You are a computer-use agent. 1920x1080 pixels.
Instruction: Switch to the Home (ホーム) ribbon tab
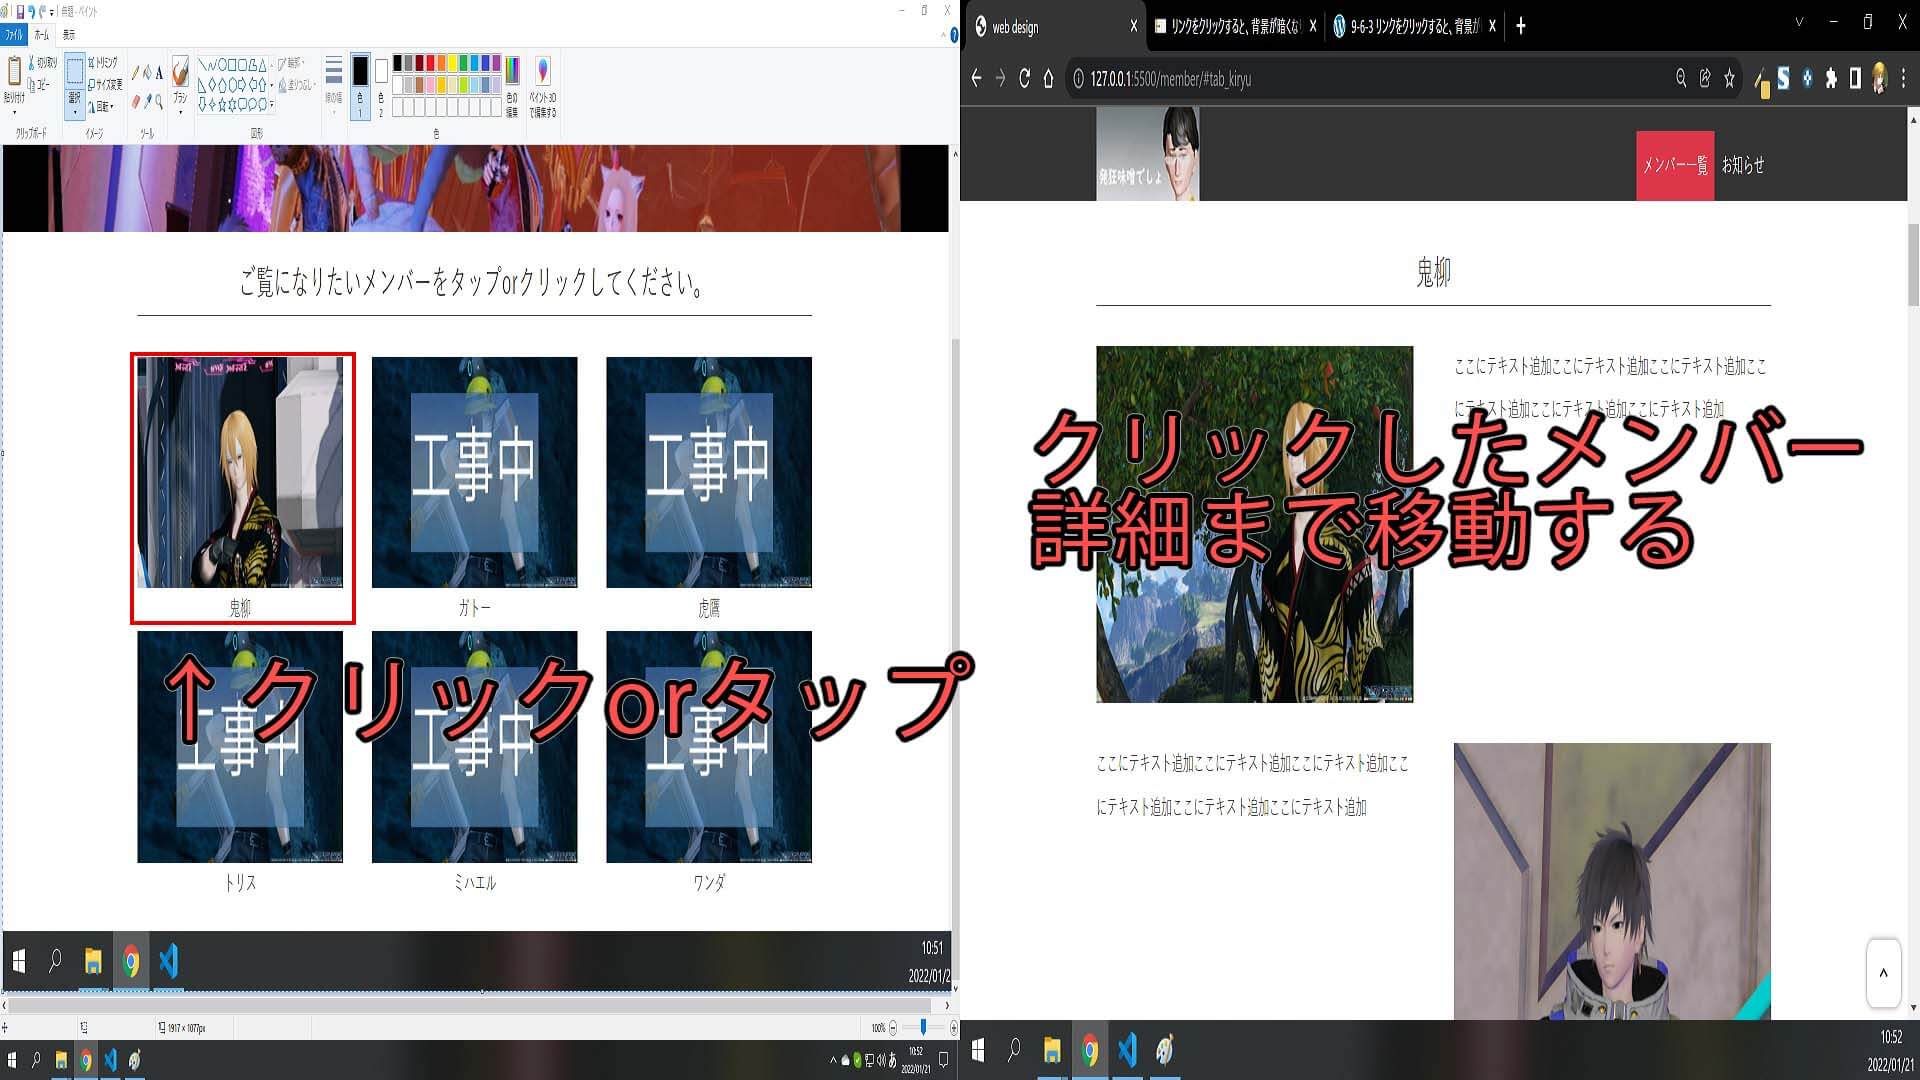point(42,35)
